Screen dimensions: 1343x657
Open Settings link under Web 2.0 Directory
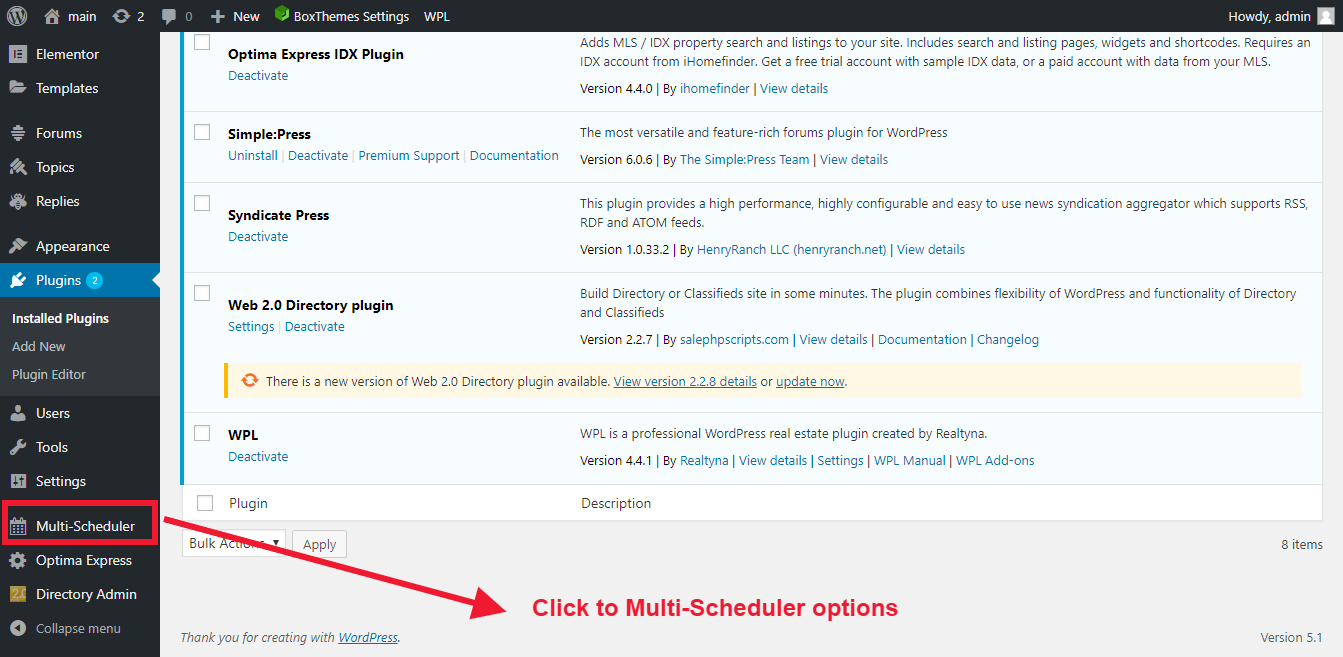pyautogui.click(x=251, y=326)
